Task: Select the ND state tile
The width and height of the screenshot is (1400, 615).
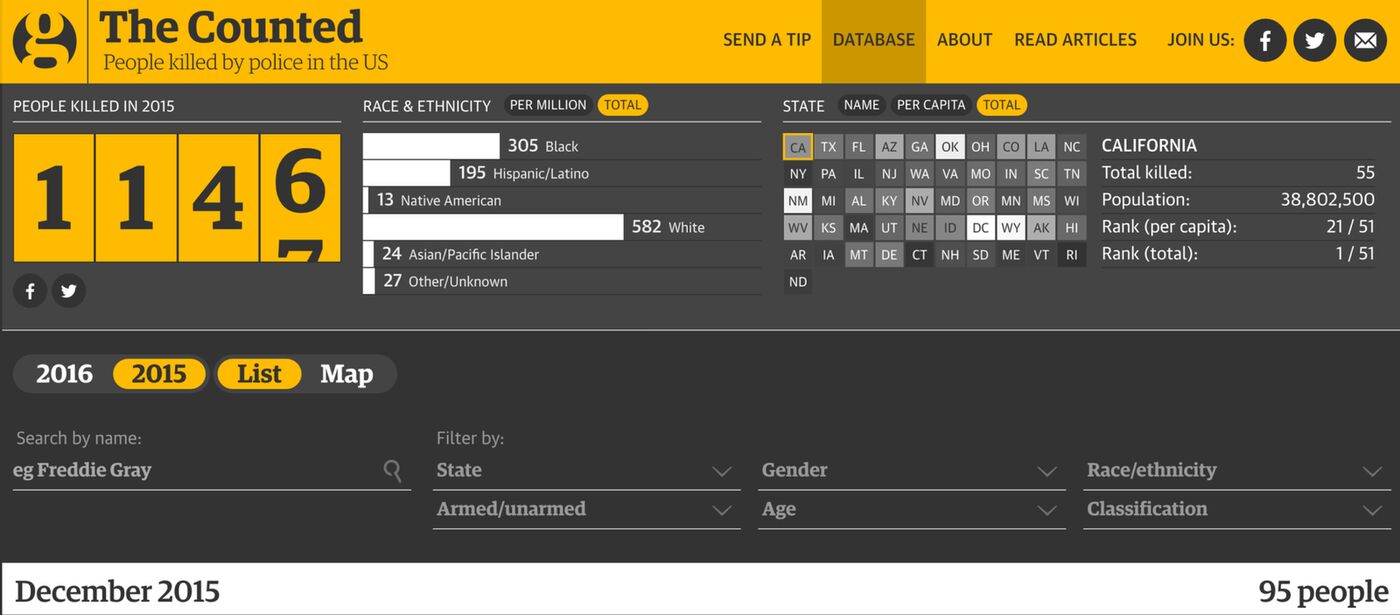Action: [x=798, y=282]
